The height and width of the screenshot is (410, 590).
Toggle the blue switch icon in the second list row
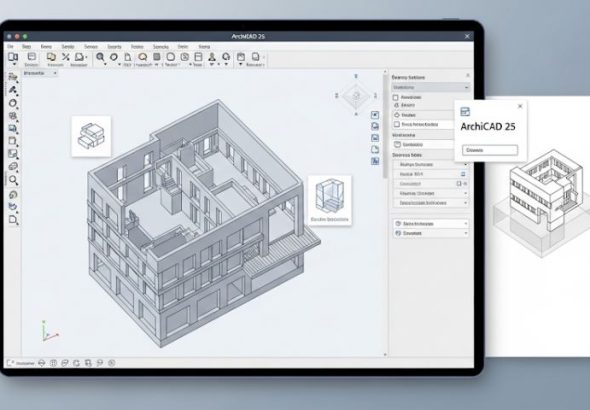463,174
